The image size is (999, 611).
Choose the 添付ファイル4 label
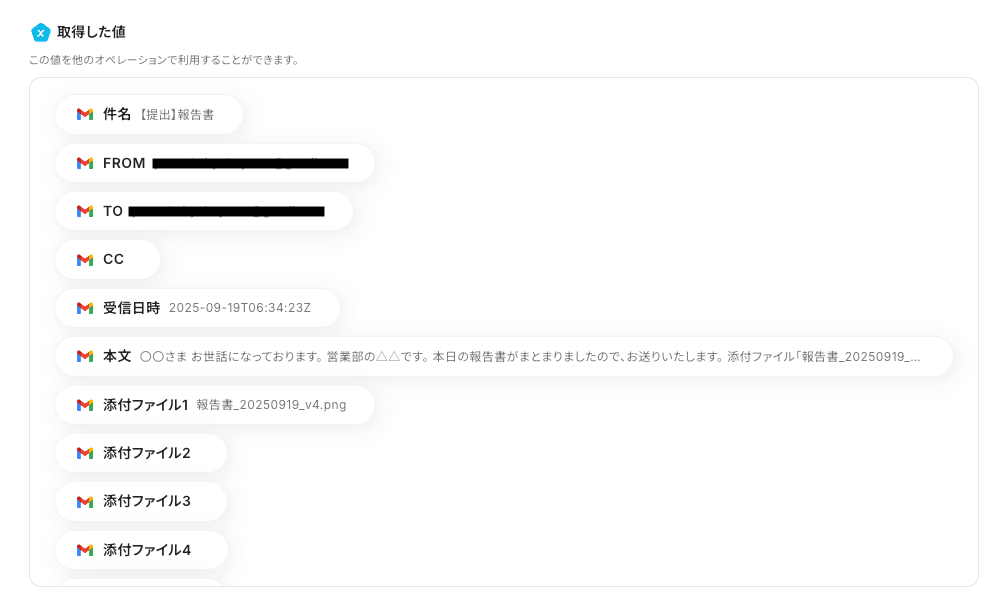[x=147, y=550]
